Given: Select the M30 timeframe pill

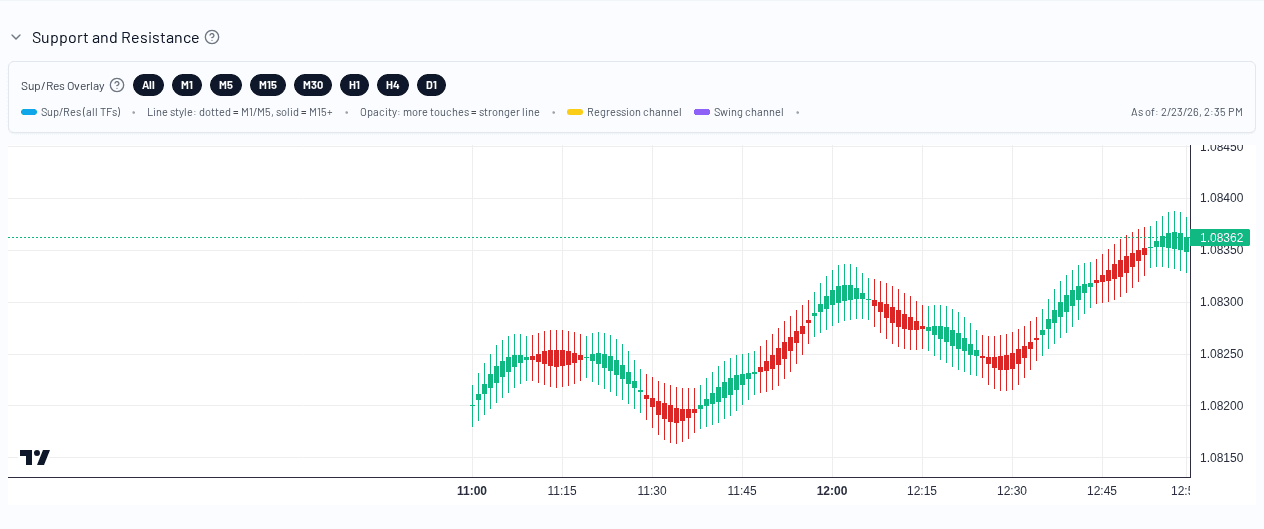Looking at the screenshot, I should click(x=313, y=85).
